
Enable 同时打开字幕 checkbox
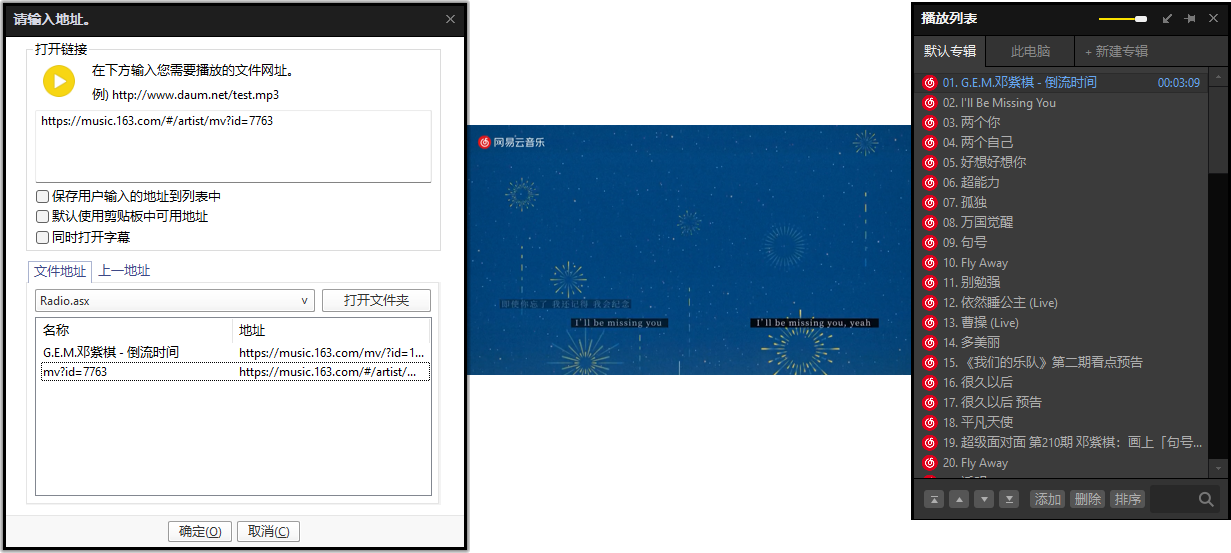coord(42,238)
